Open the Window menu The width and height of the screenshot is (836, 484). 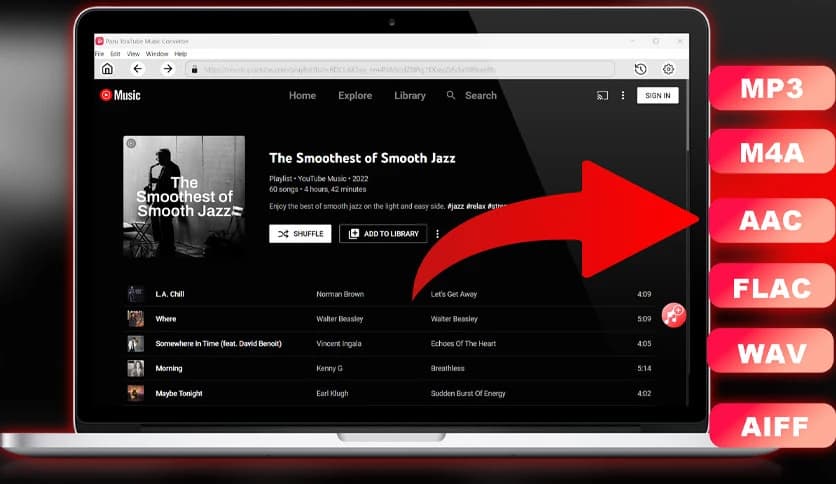pyautogui.click(x=157, y=54)
